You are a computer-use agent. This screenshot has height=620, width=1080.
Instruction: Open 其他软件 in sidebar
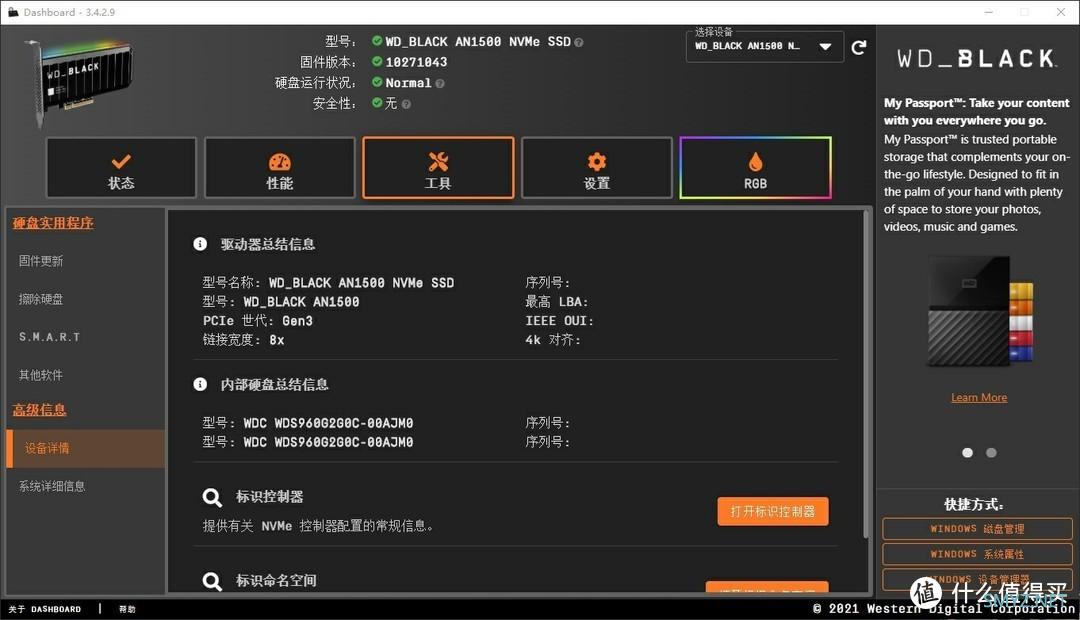coord(41,375)
